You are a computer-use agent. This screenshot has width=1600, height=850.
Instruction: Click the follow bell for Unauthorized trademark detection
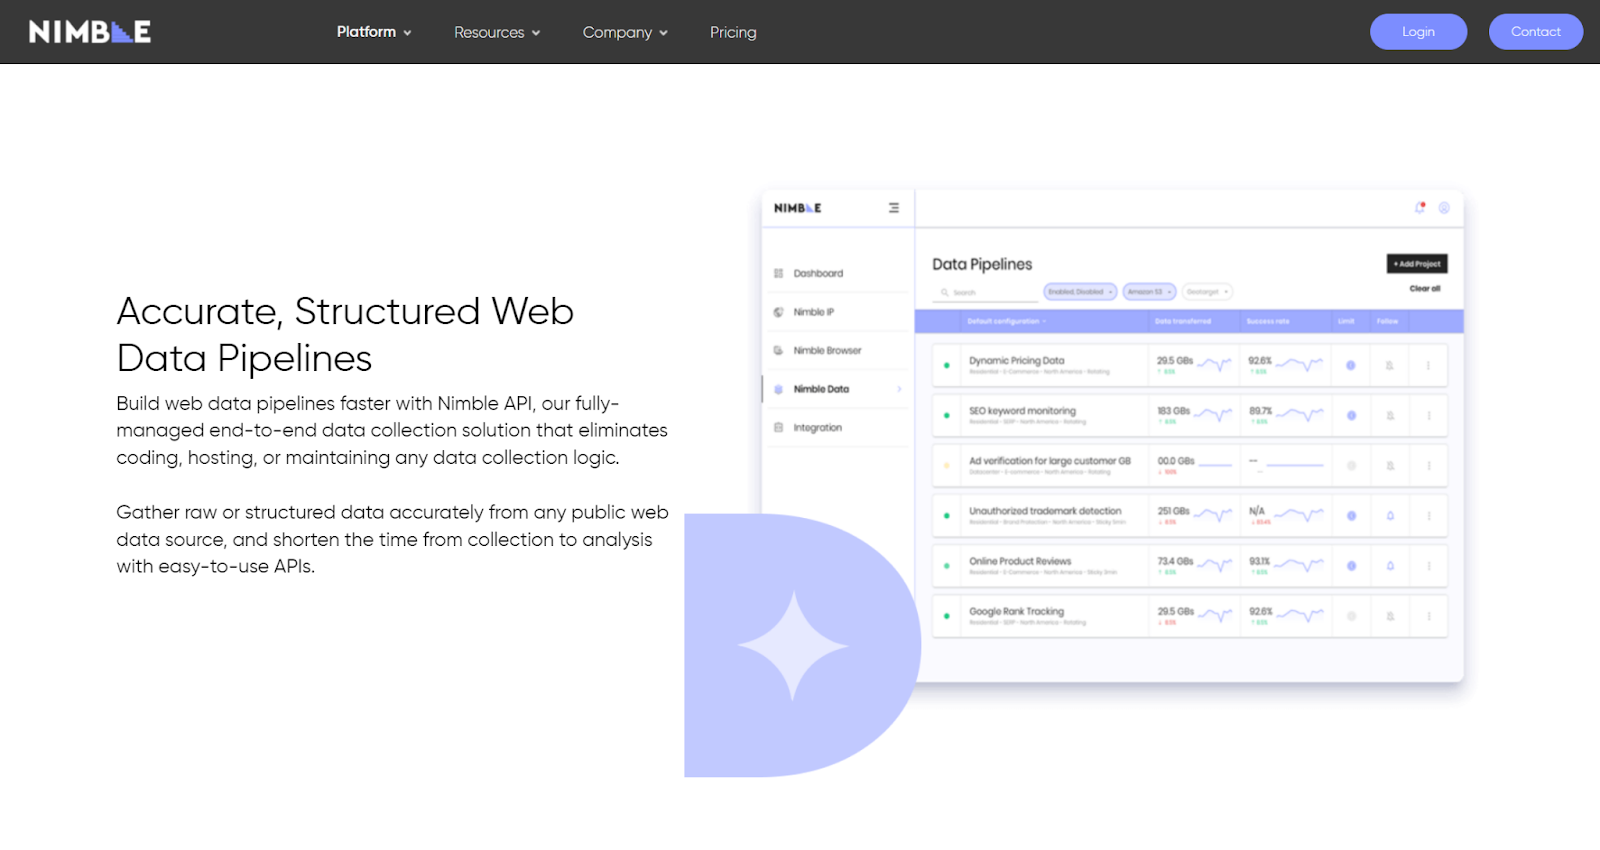(x=1390, y=516)
